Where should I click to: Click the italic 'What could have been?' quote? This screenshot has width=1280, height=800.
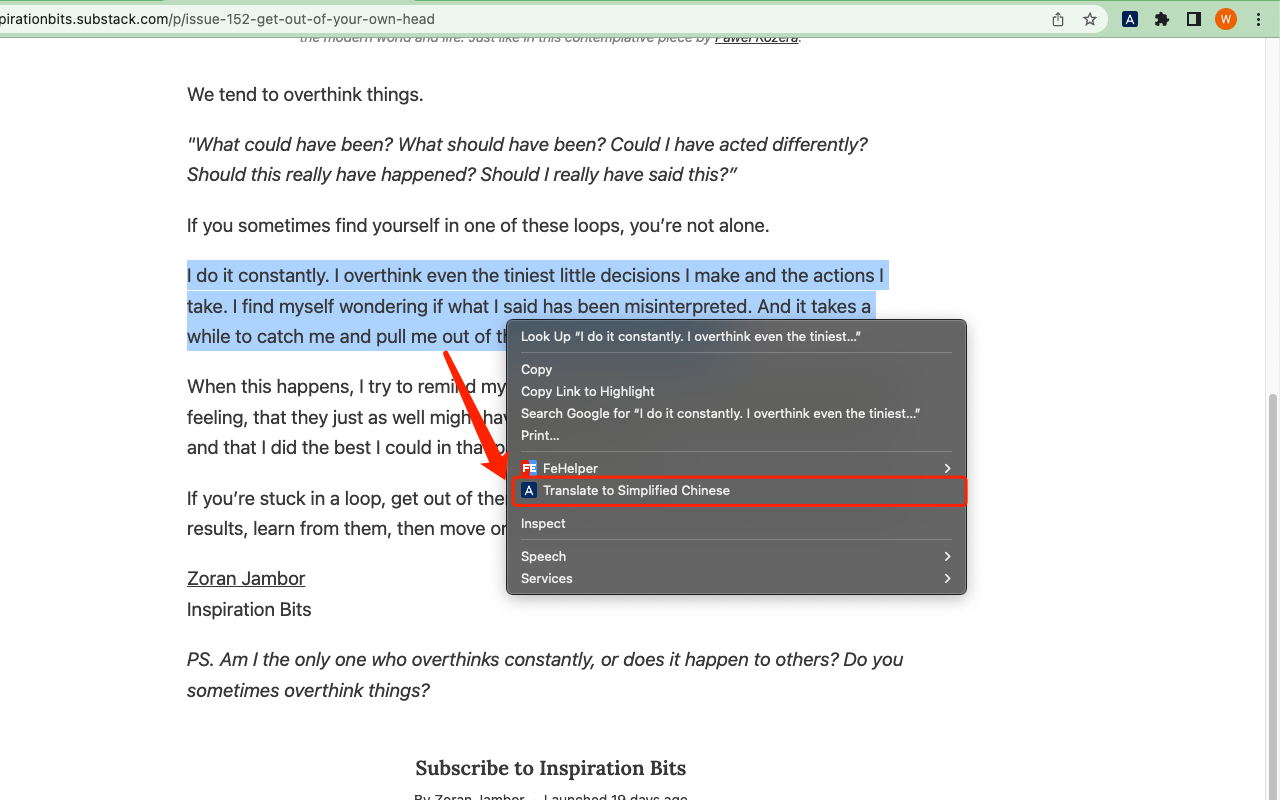click(x=527, y=159)
